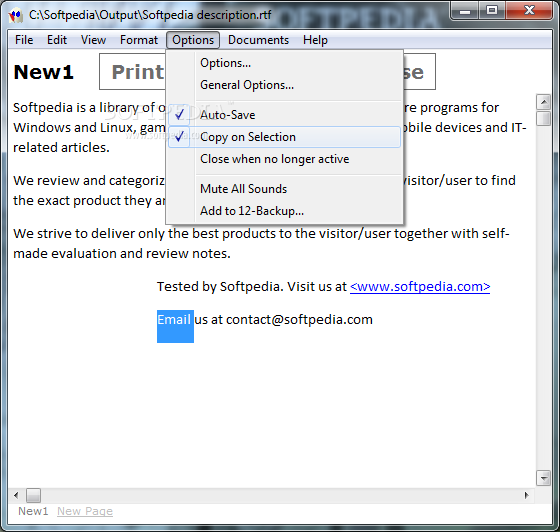560x532 pixels.
Task: Click the vertical scrollbar up arrow
Action: click(543, 102)
